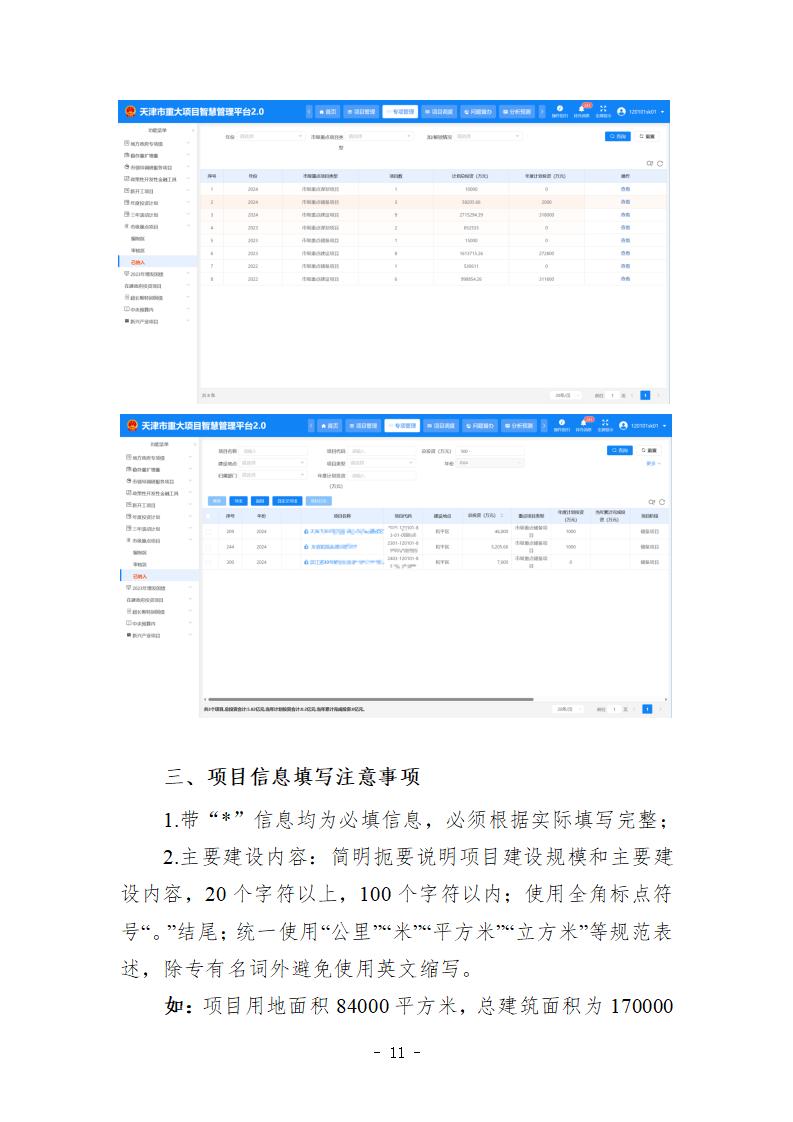Open notification bell in lower screenshot header

click(583, 423)
